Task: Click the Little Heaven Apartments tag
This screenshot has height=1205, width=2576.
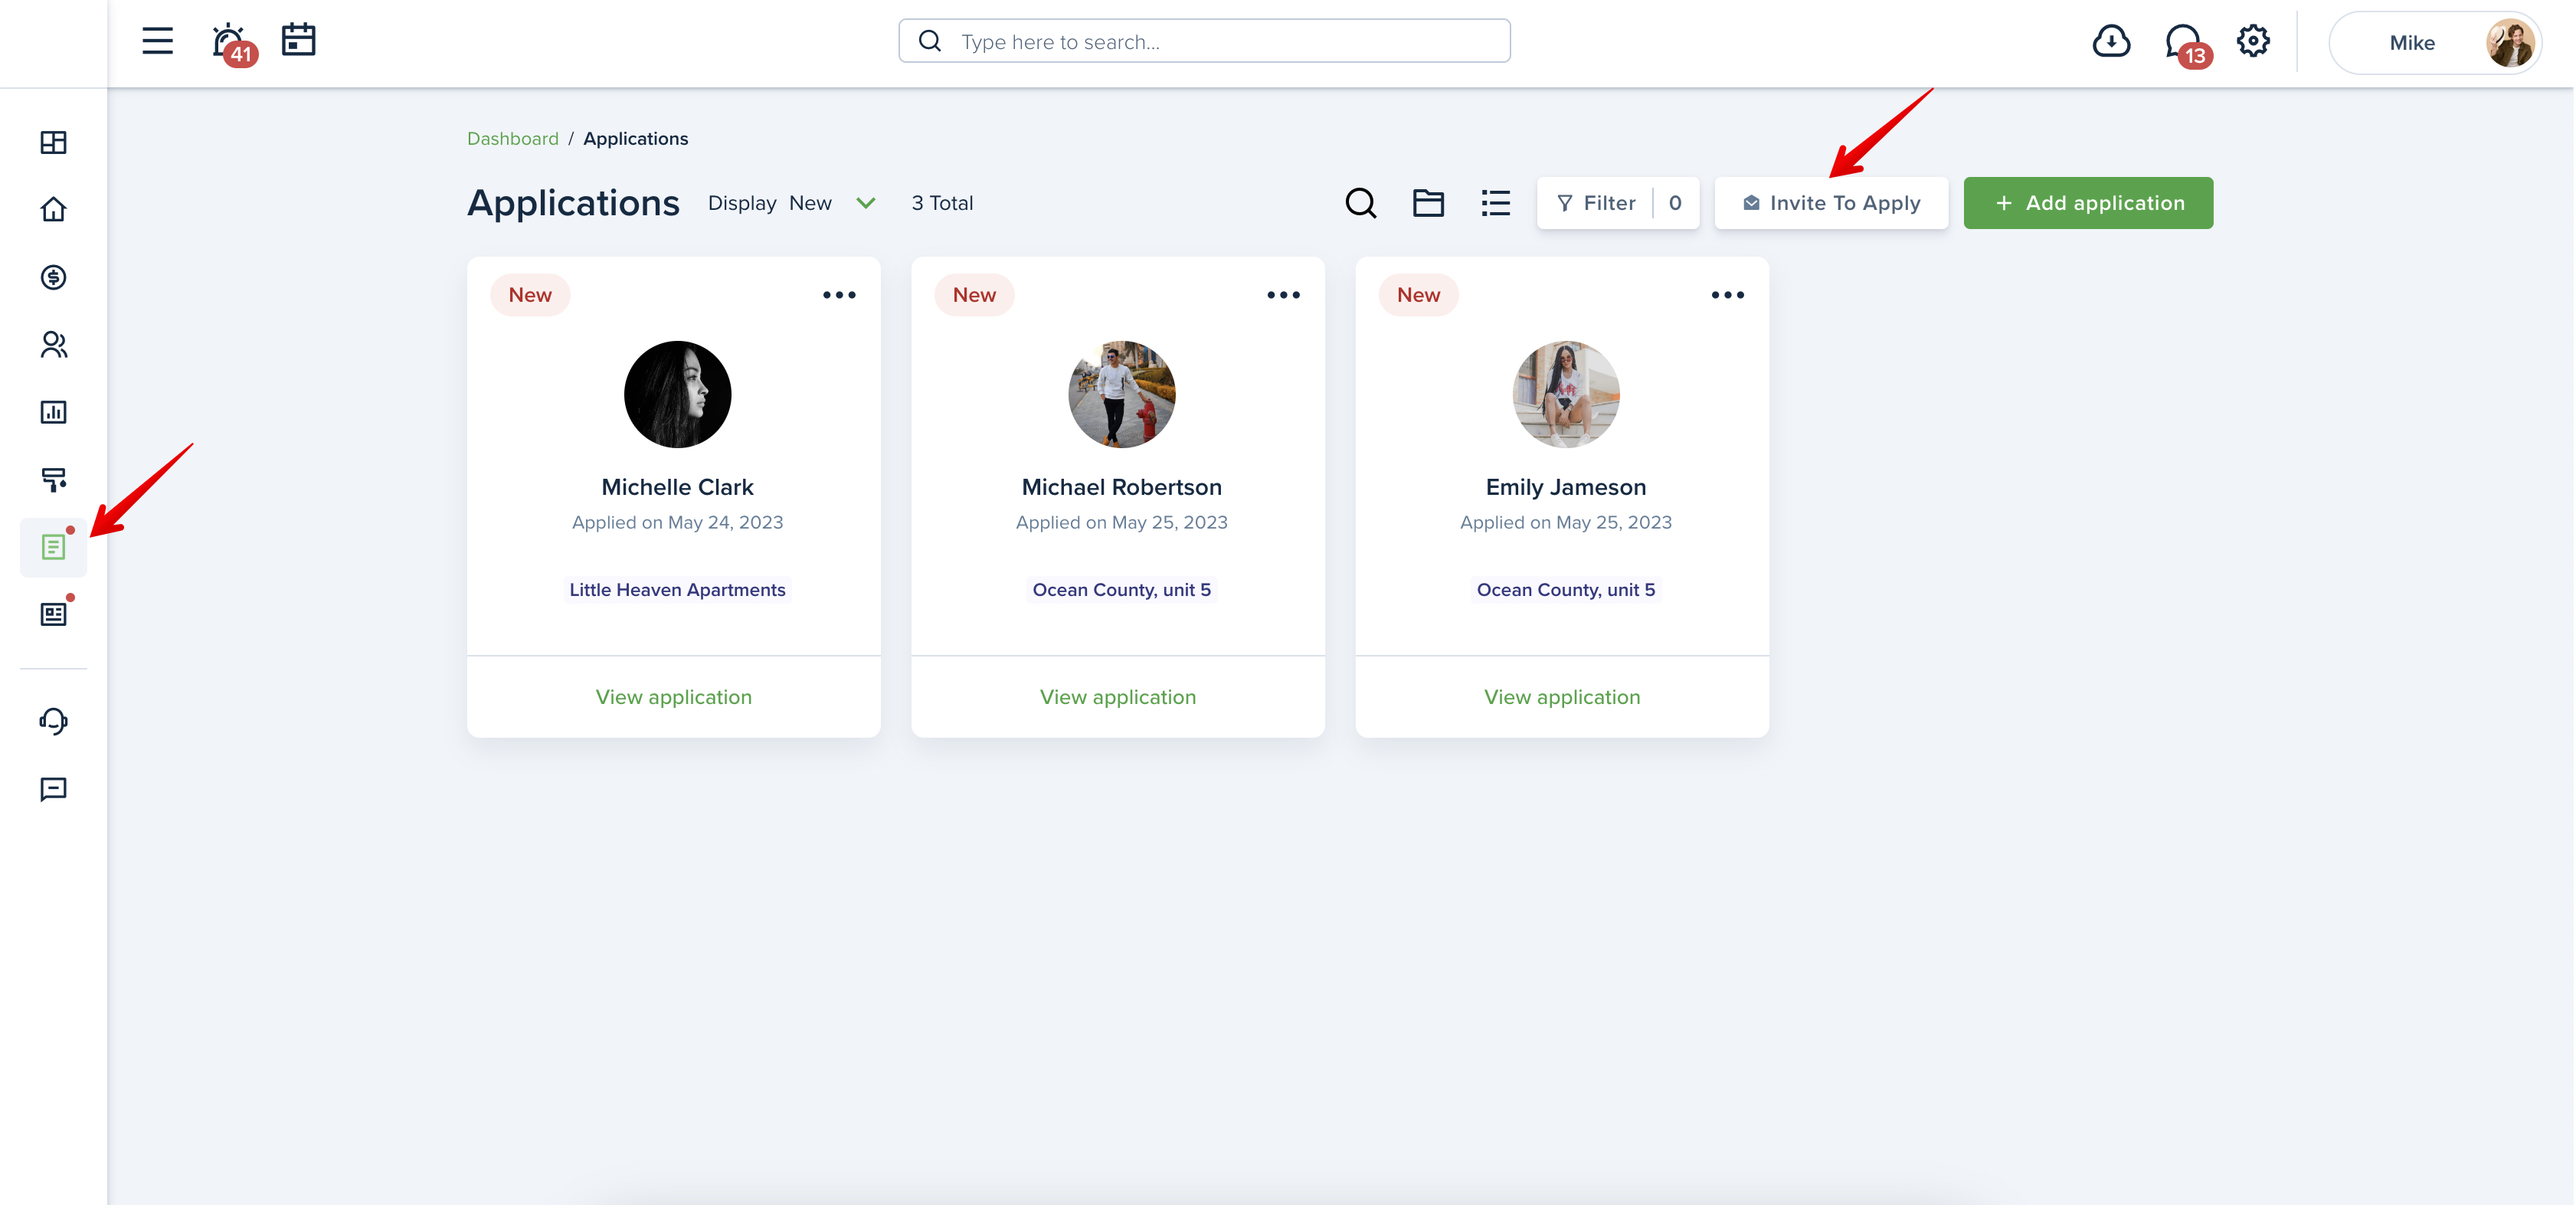Action: tap(677, 590)
